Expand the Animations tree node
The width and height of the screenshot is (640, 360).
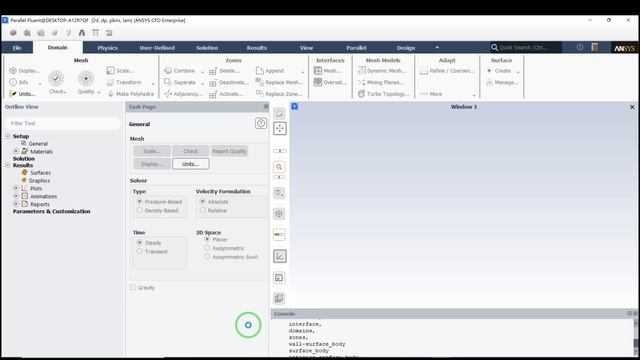coord(16,196)
